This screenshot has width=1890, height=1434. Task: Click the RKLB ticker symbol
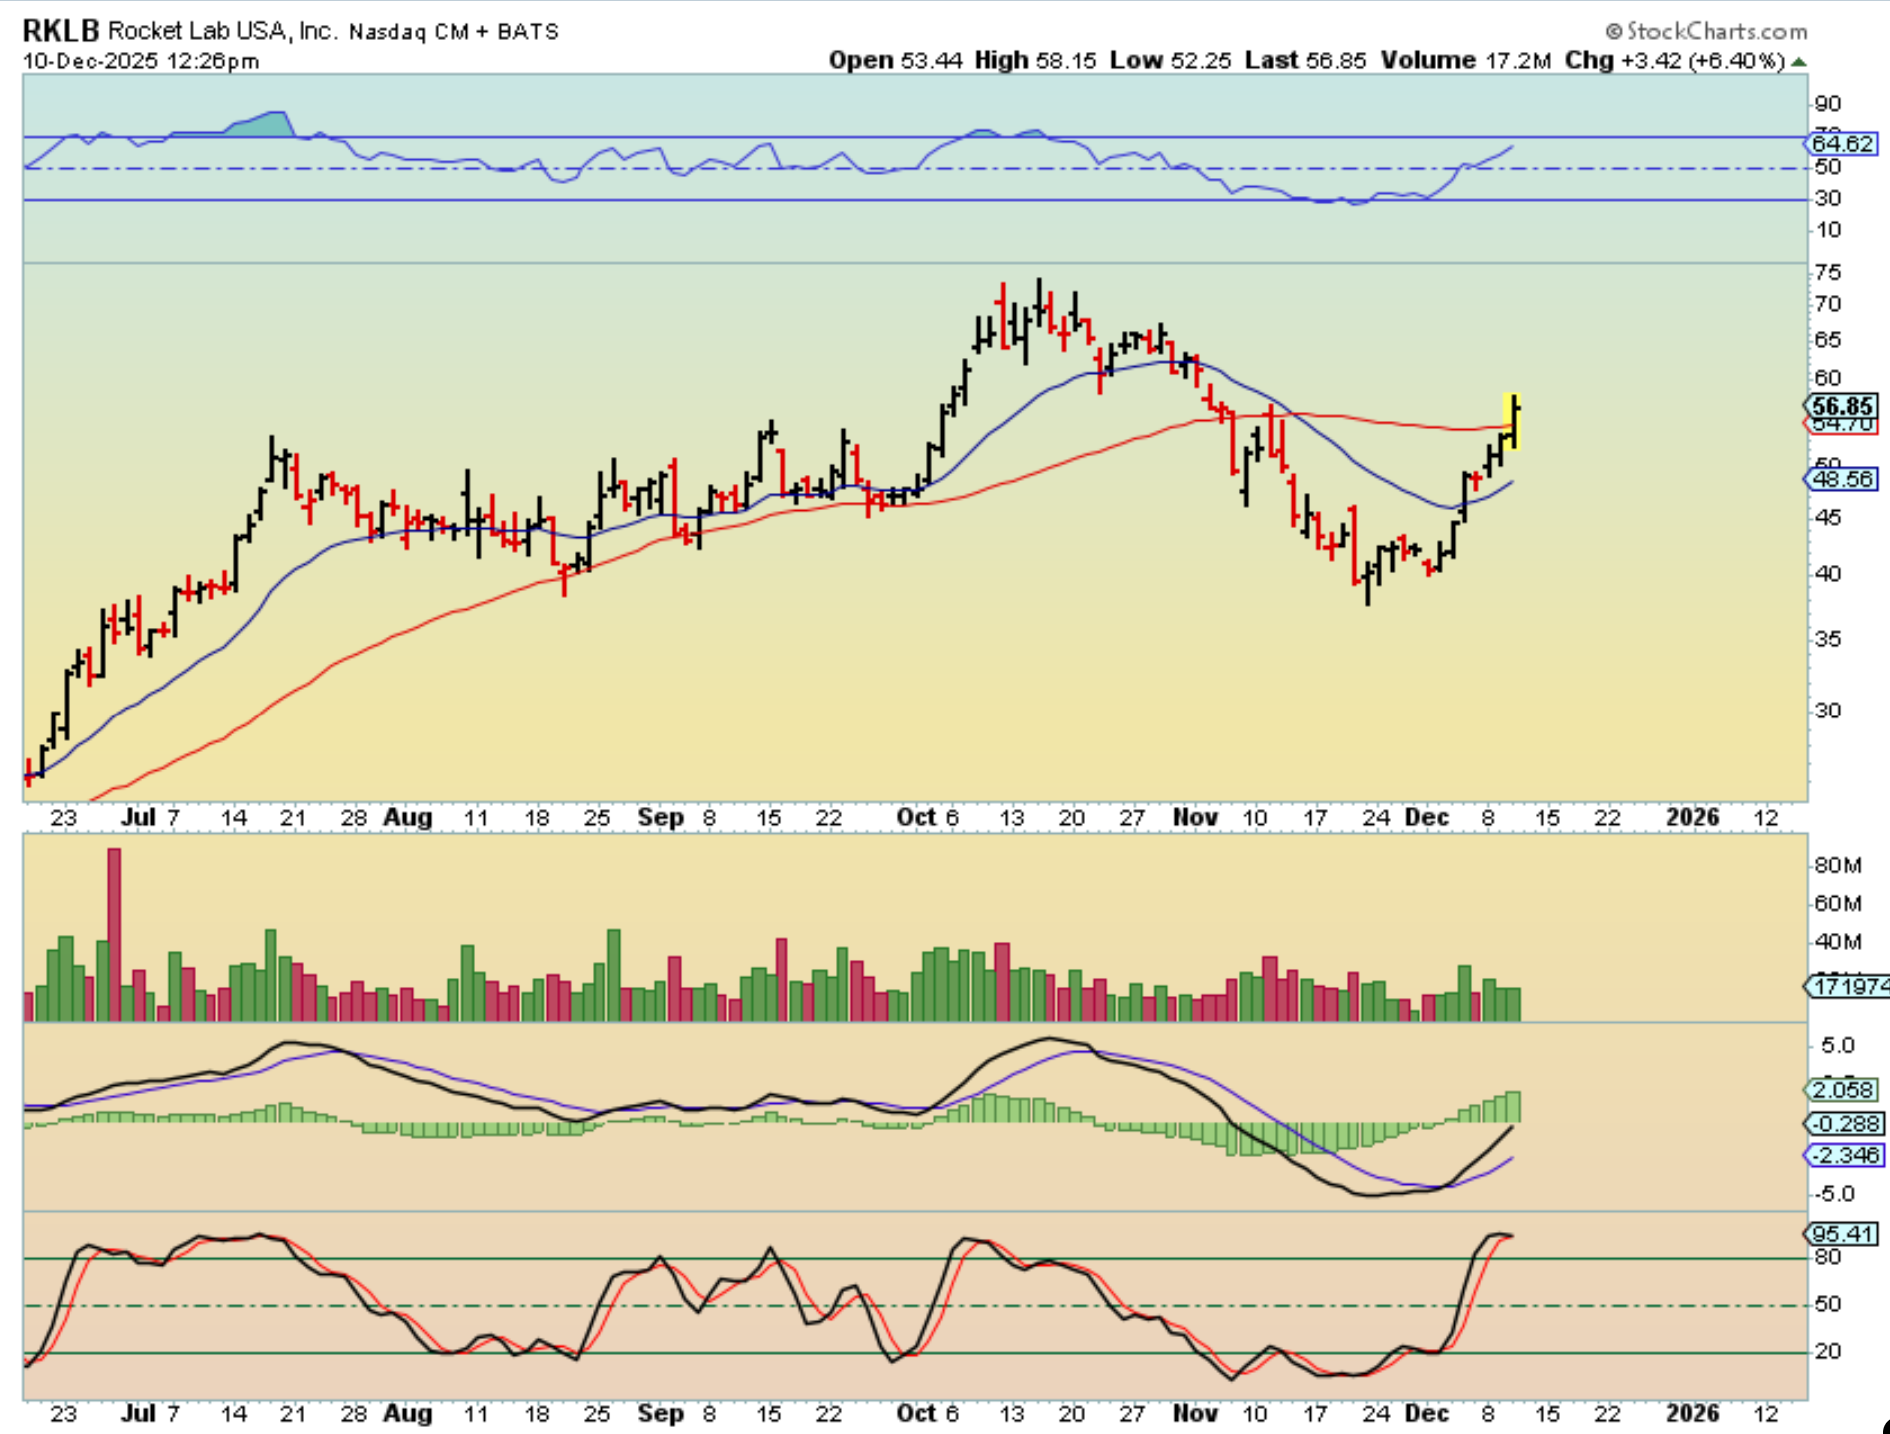point(61,31)
